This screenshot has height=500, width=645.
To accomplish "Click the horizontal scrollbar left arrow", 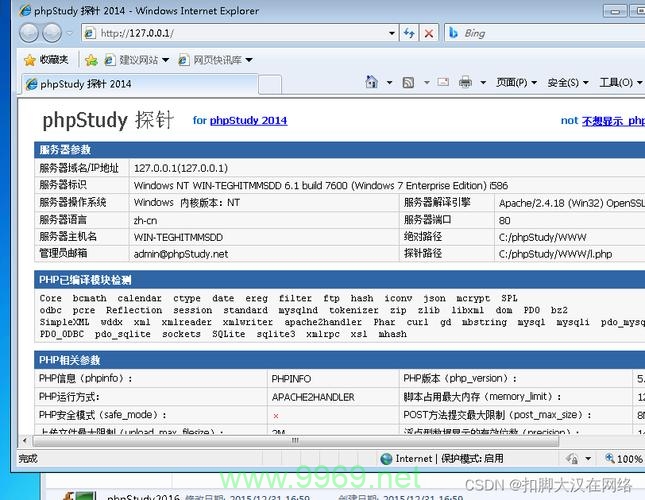I will (25, 441).
